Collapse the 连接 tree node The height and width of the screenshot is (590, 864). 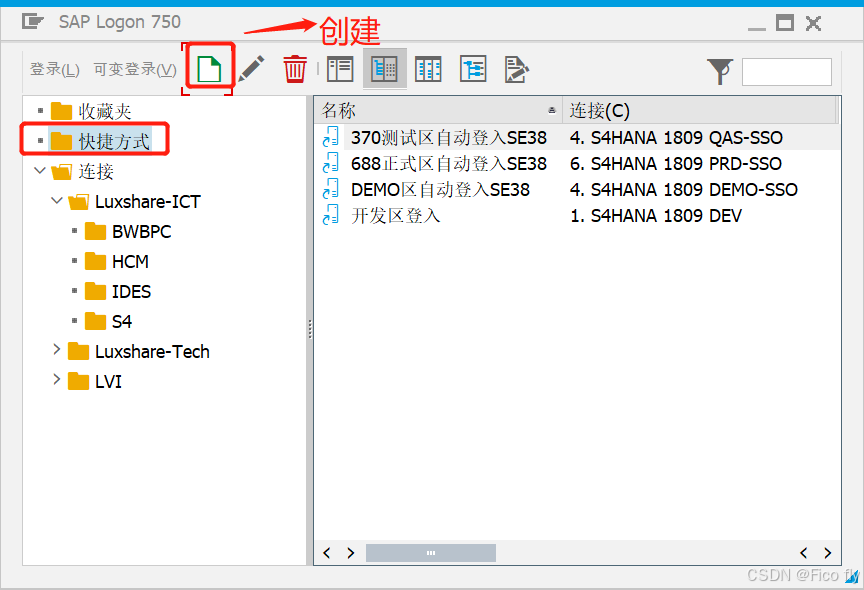pos(40,170)
